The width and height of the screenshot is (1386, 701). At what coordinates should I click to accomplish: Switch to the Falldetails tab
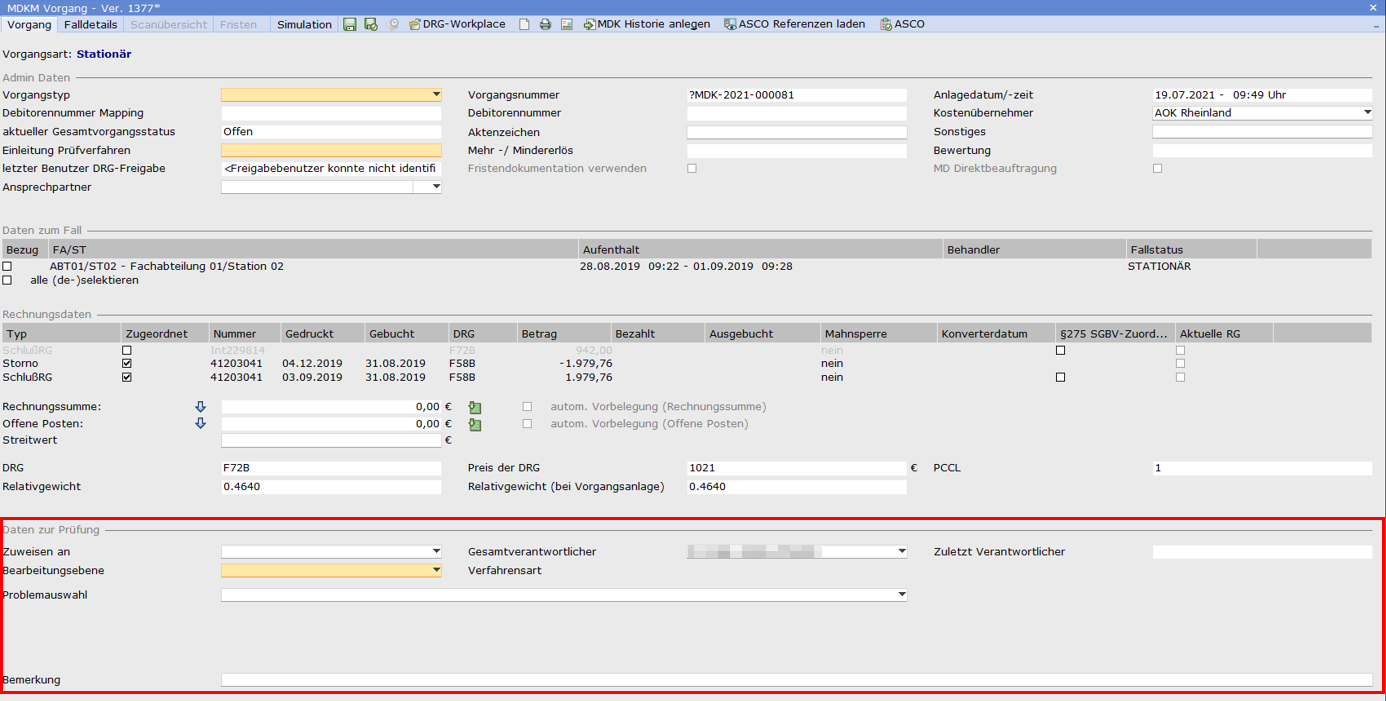coord(90,24)
